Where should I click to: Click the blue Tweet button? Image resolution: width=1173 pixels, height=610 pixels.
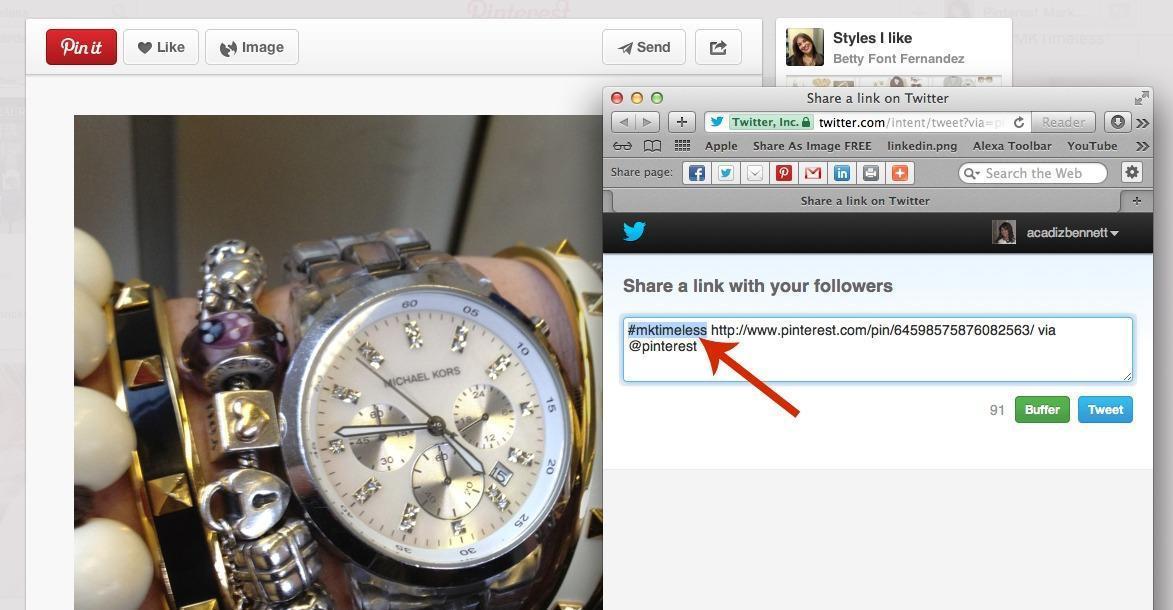tap(1105, 409)
